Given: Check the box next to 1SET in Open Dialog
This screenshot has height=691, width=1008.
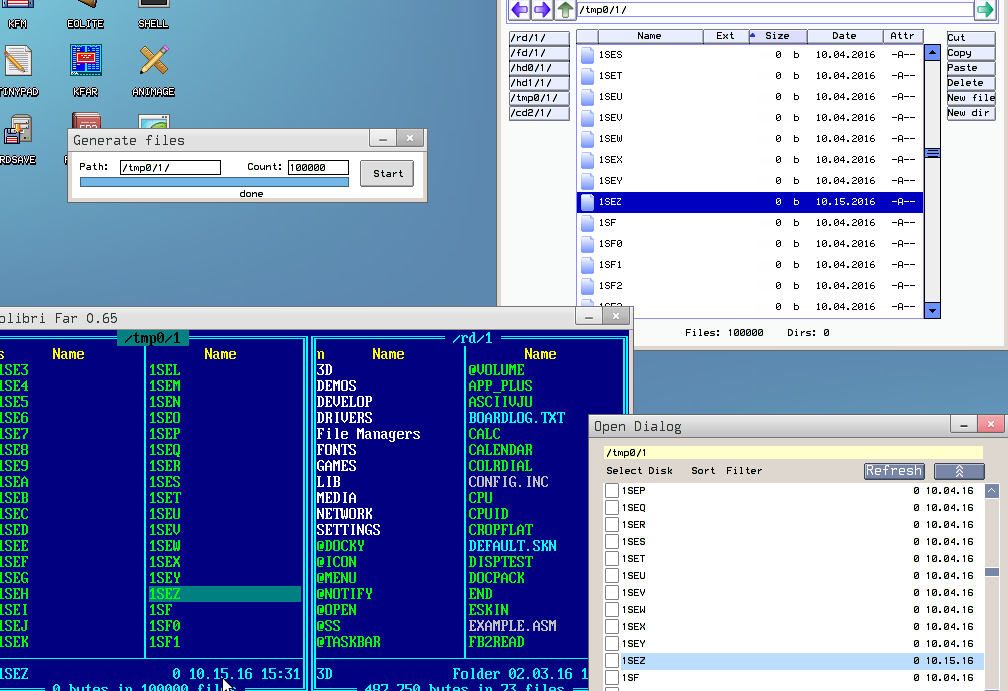Looking at the screenshot, I should (x=612, y=559).
